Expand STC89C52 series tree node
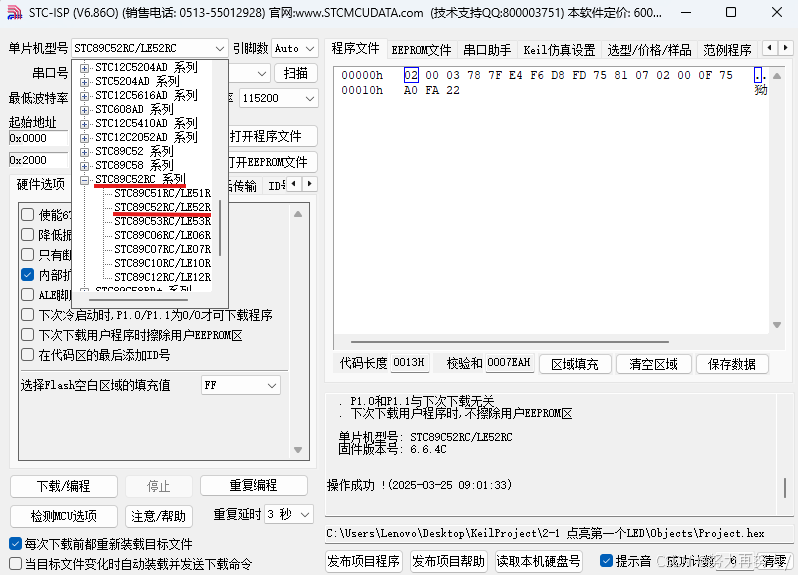Screen dimensions: 798x575 coord(84,152)
